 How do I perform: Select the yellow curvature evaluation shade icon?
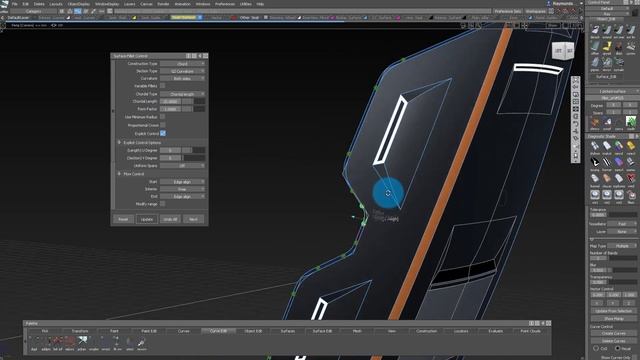[631, 147]
